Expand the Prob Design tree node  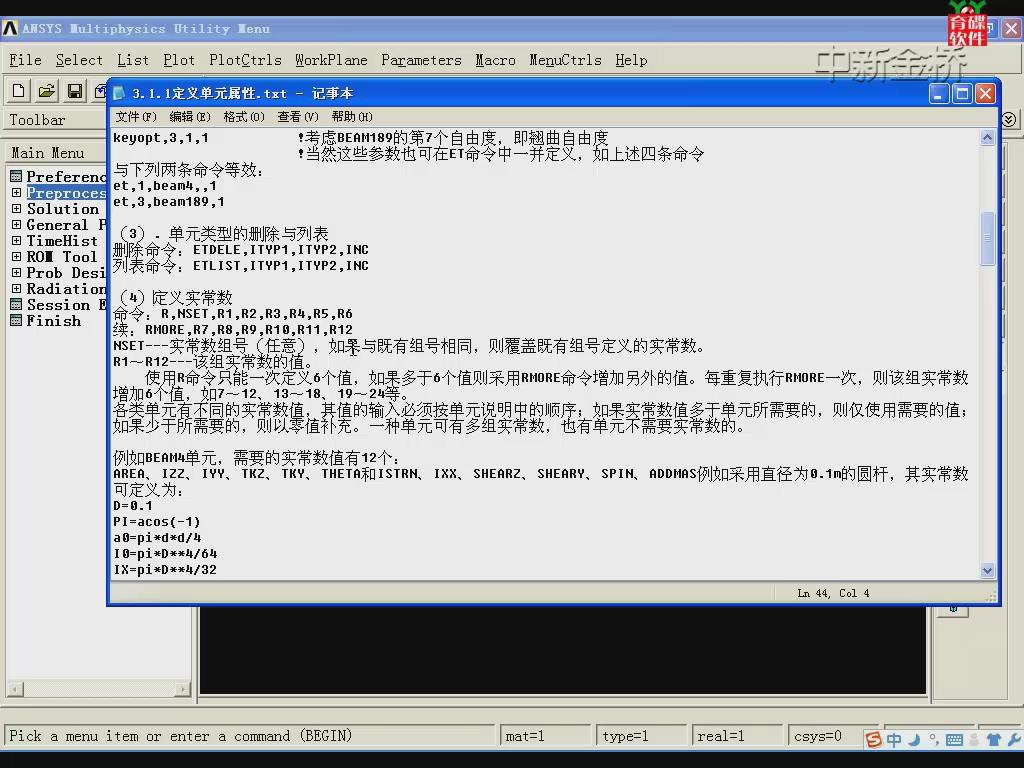click(x=16, y=272)
